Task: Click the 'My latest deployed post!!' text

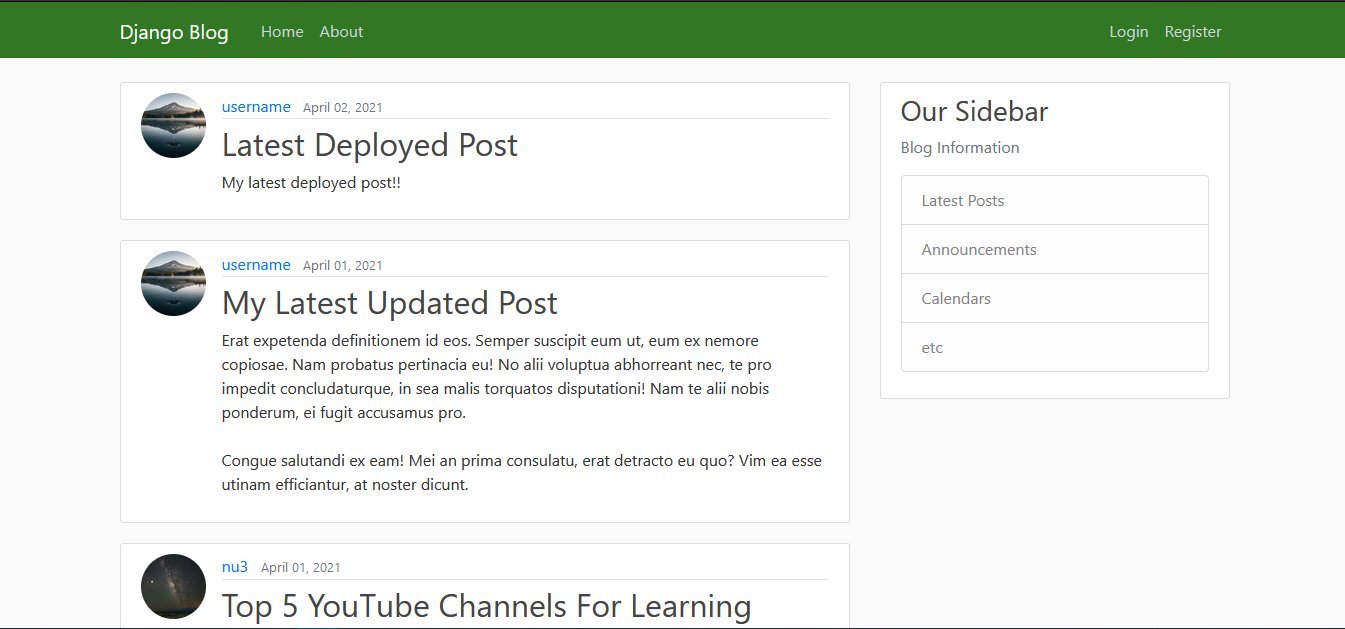Action: click(311, 183)
